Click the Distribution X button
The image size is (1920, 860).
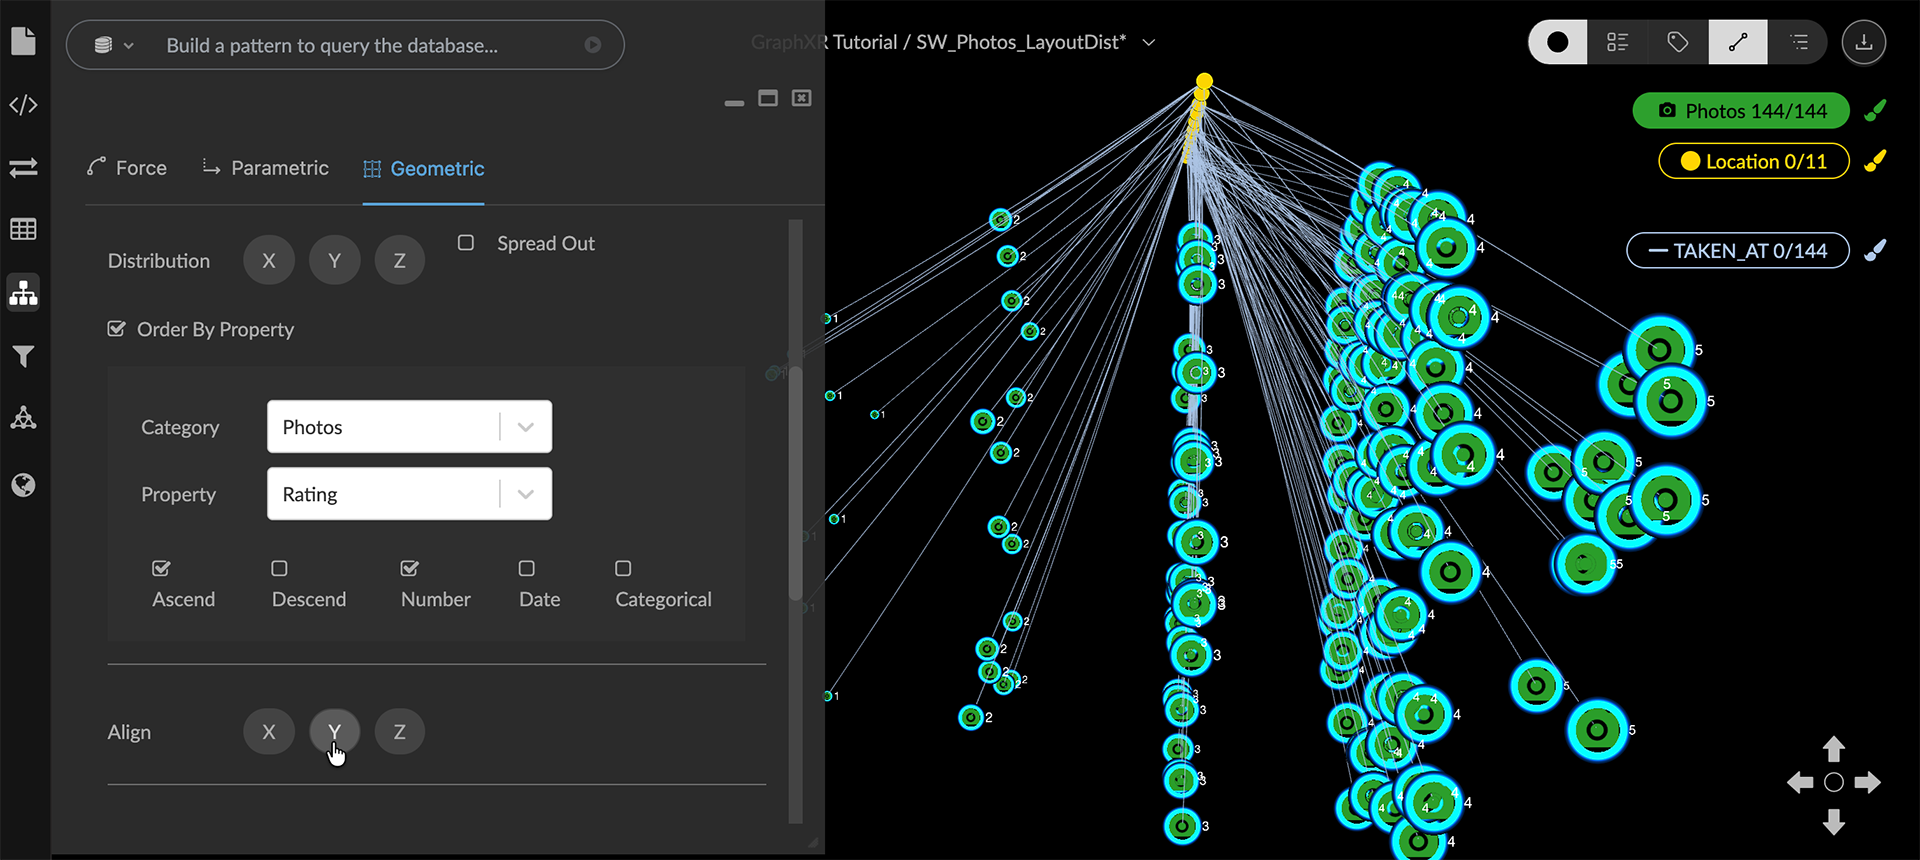269,261
